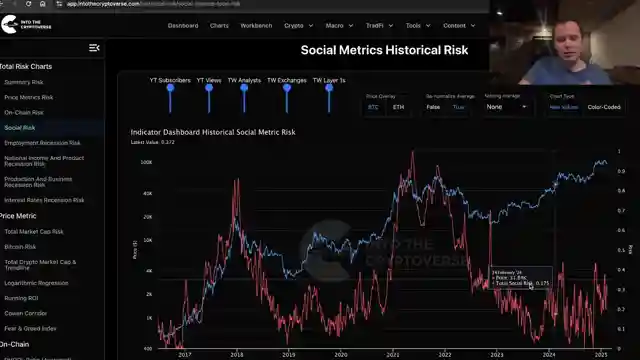Open Cowen Corridor chart
Screen dimensions: 640x360
tap(25, 313)
